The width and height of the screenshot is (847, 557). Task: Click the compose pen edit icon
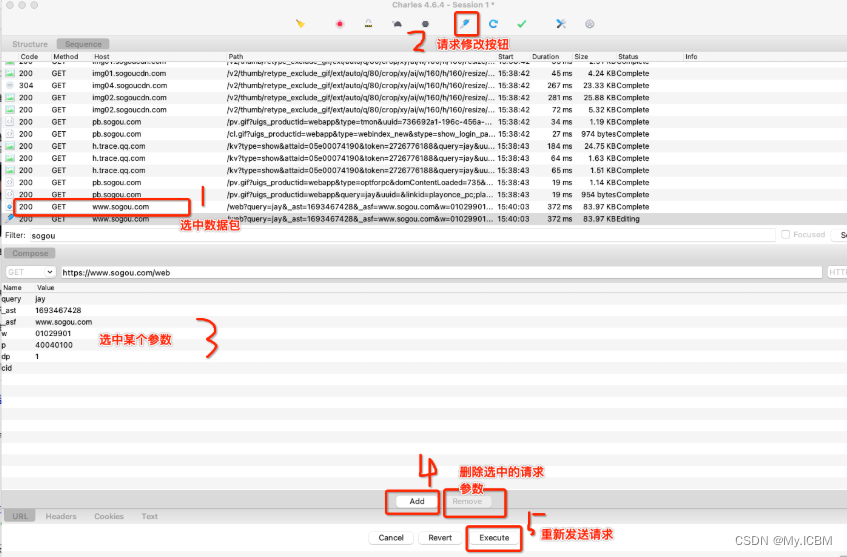(x=465, y=24)
